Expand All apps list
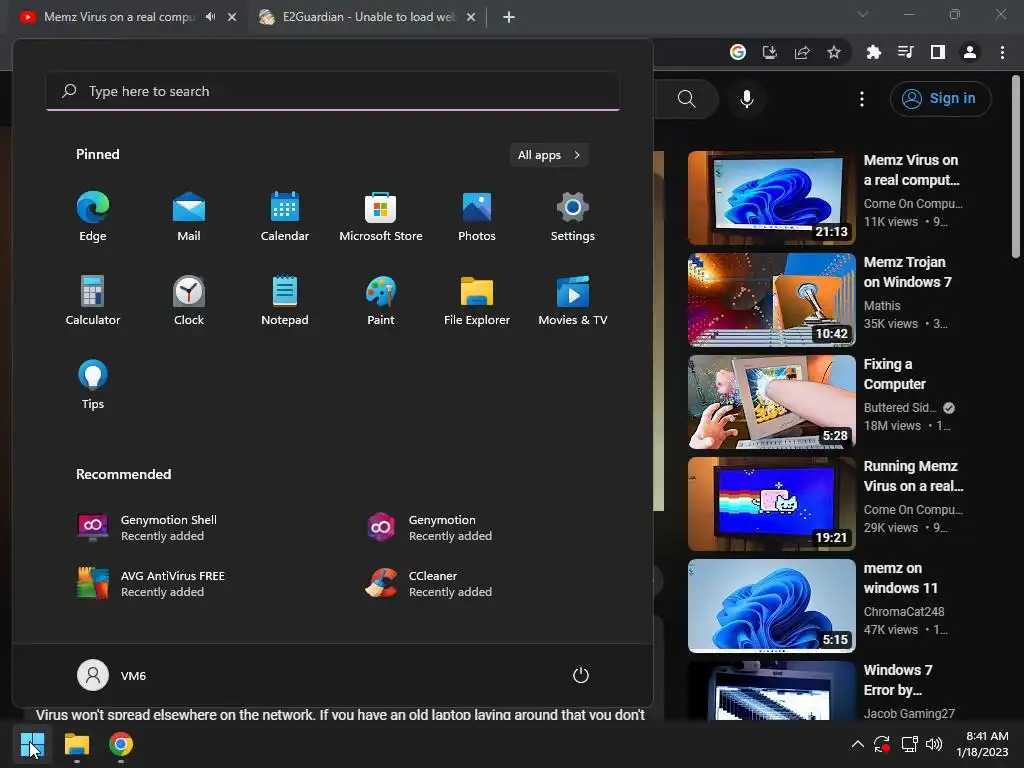This screenshot has width=1024, height=768. [549, 155]
